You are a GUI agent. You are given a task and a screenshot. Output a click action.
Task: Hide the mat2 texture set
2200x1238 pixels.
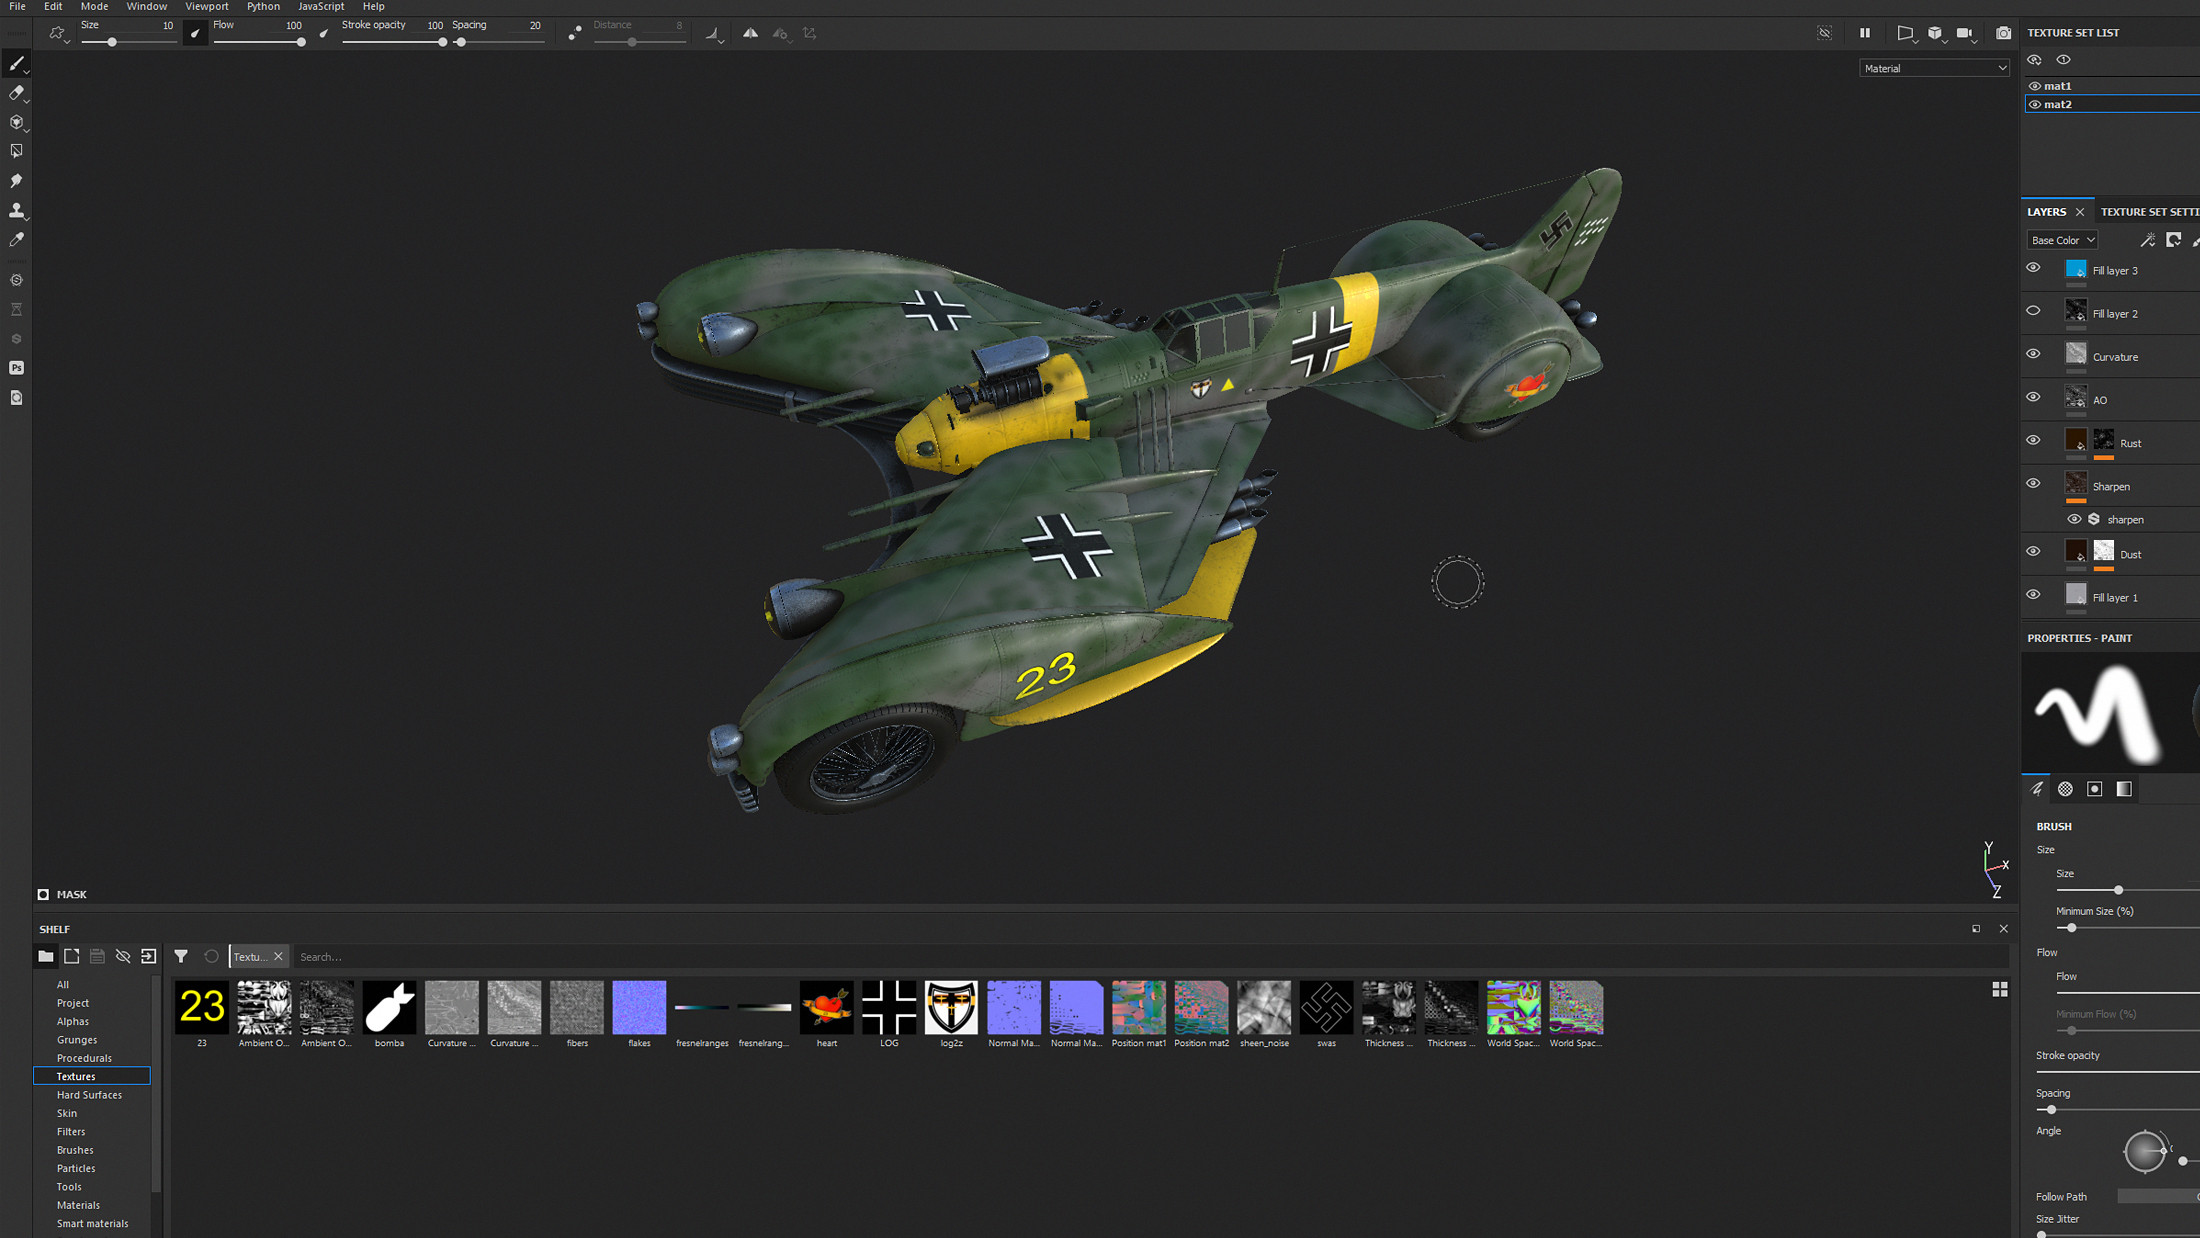(2034, 104)
